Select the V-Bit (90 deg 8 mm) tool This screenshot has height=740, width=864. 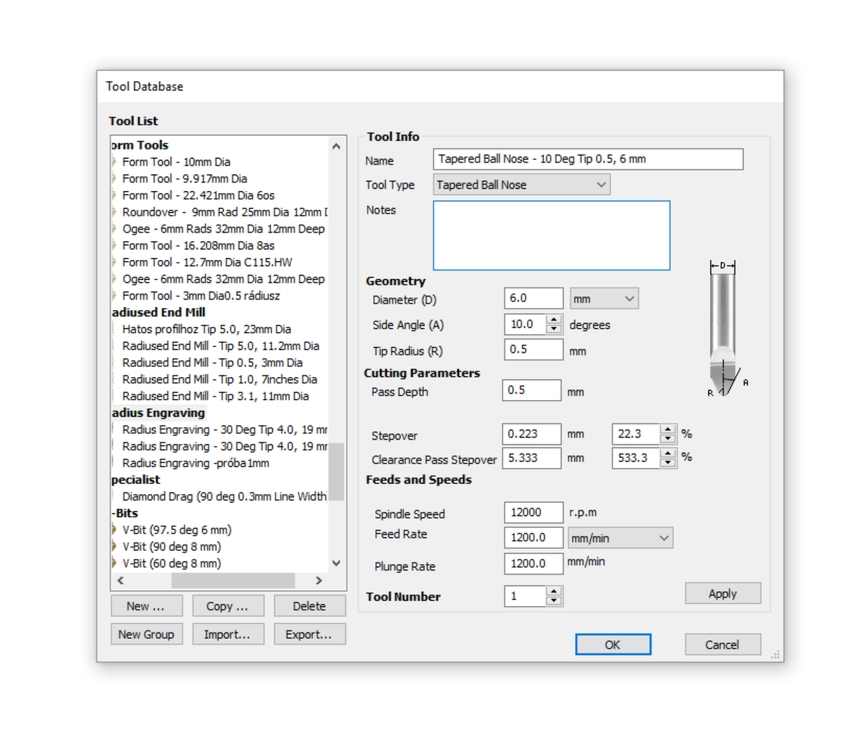coord(171,547)
